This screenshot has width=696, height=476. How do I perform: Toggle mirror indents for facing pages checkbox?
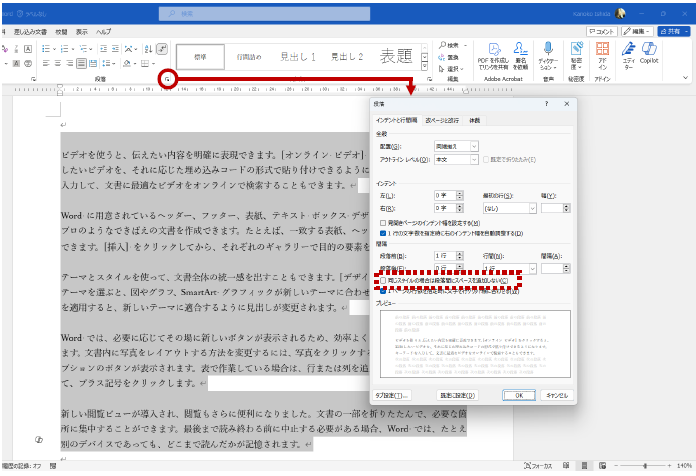(384, 223)
